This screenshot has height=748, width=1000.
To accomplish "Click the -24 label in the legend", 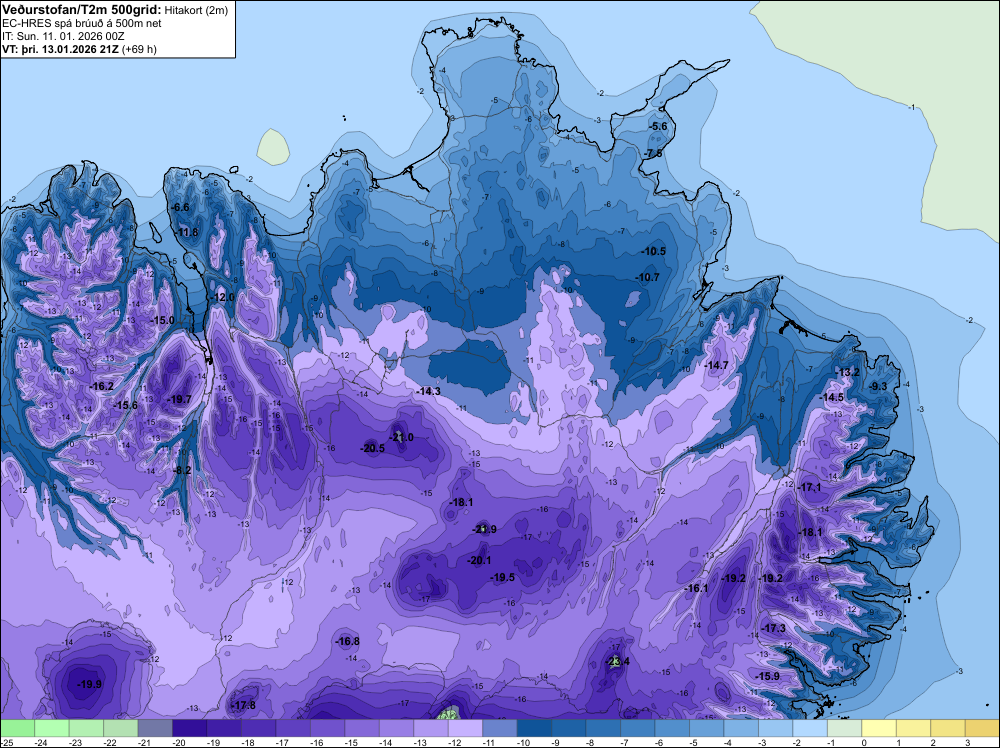I will click(x=42, y=742).
